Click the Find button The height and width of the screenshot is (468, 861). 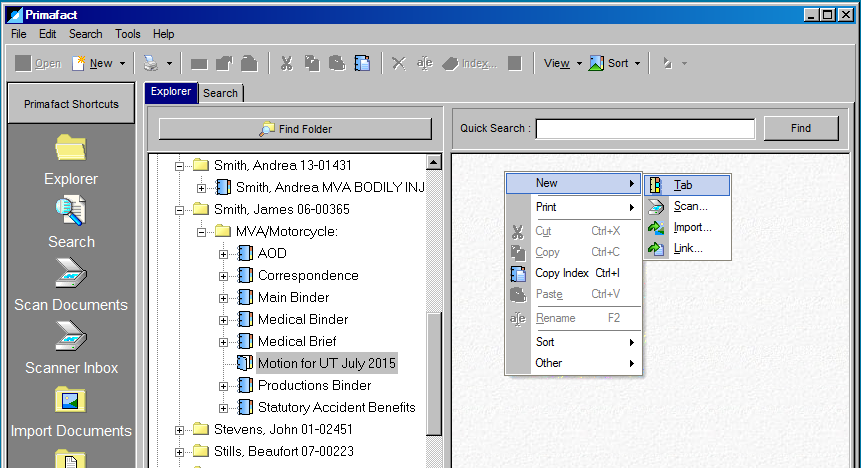(x=801, y=128)
